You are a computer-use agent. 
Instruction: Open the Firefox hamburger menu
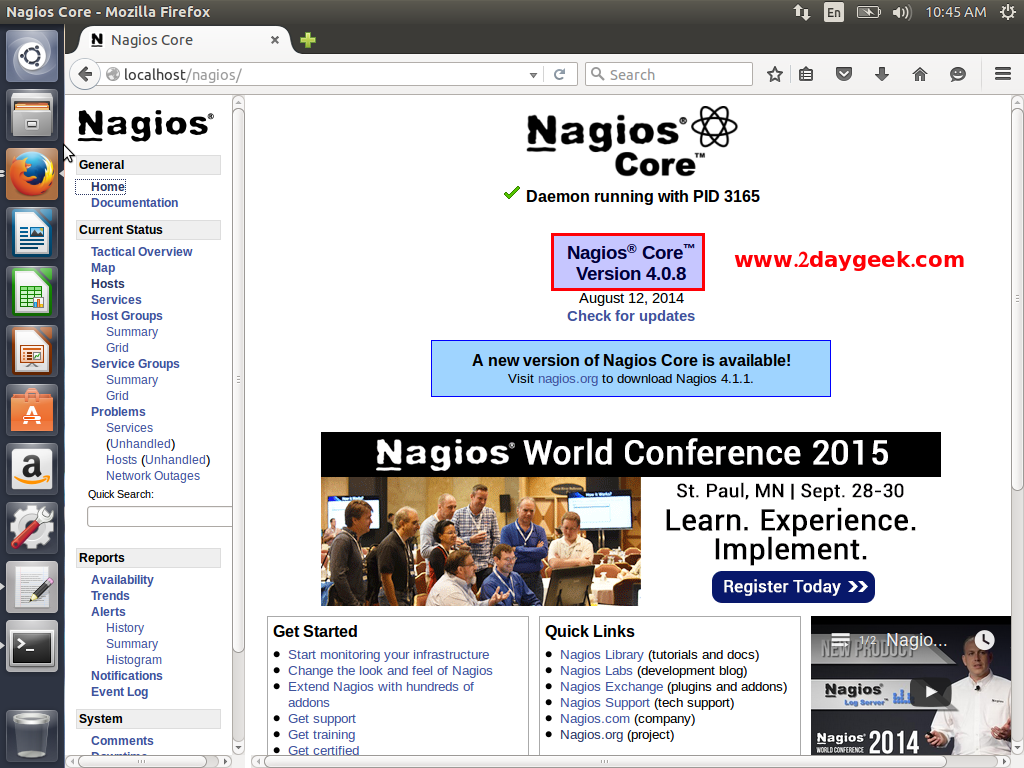point(1003,74)
